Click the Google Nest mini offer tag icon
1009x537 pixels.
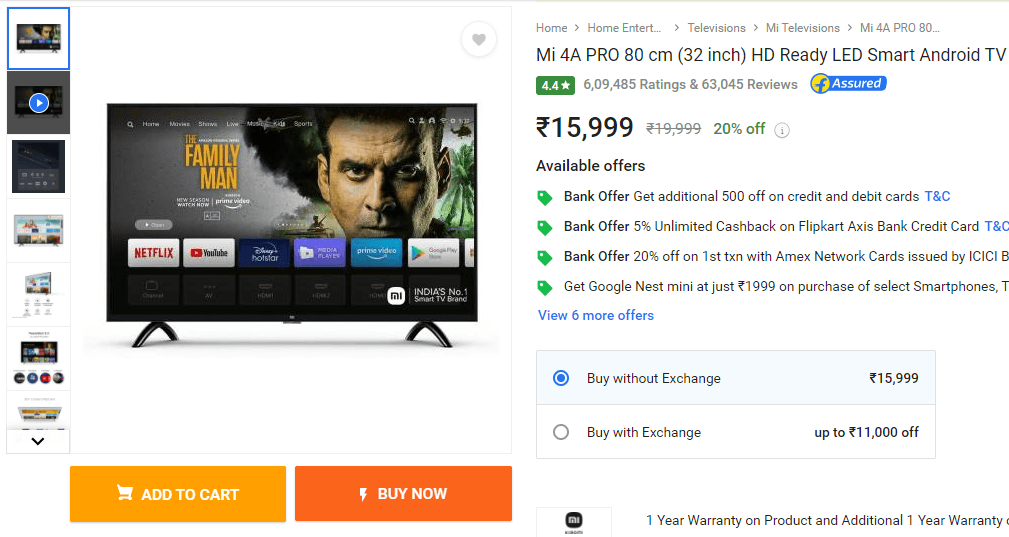[x=545, y=287]
